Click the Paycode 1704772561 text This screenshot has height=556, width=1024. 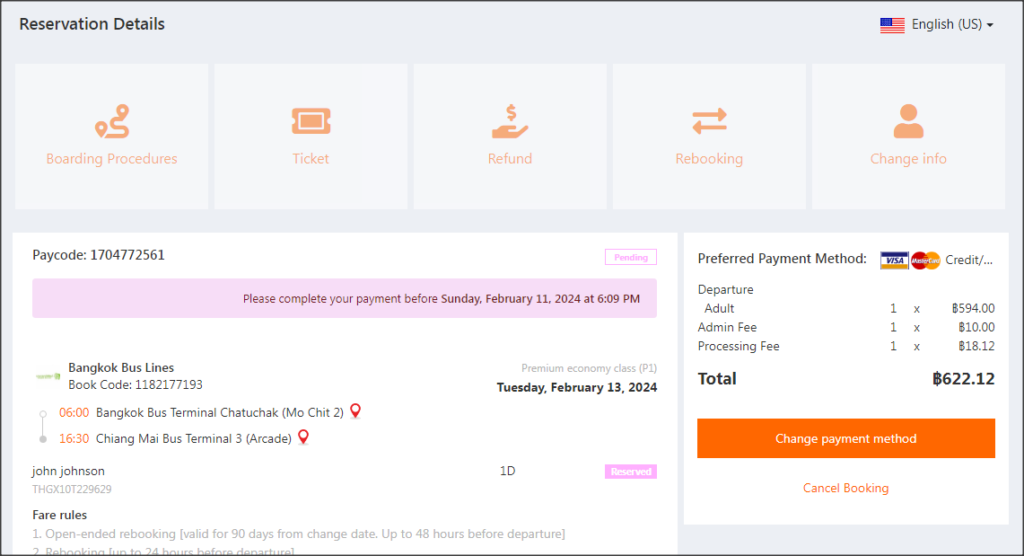pos(98,255)
